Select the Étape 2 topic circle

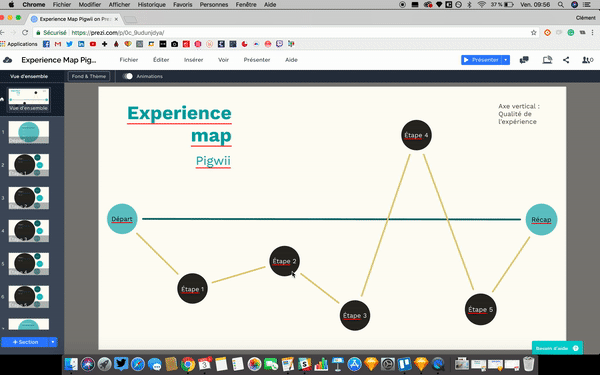(x=284, y=261)
